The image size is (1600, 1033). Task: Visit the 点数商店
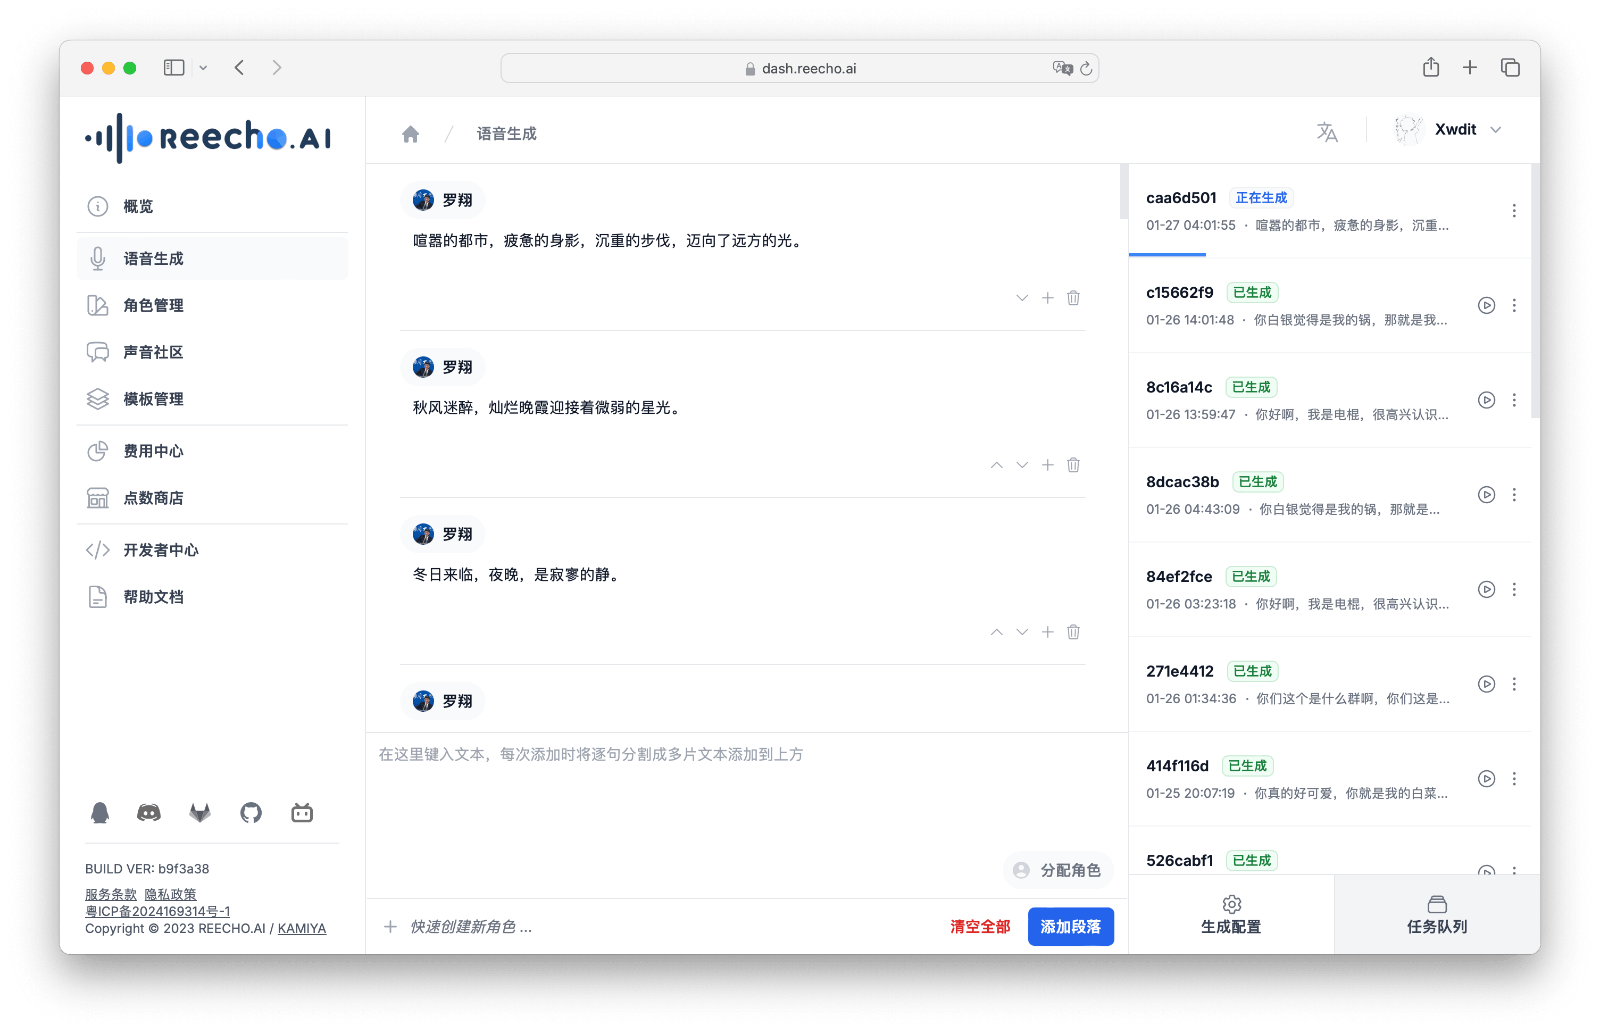(x=154, y=497)
